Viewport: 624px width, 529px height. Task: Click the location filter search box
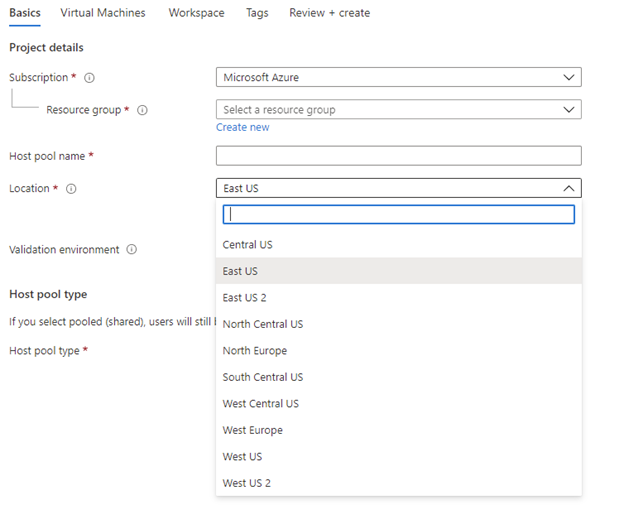[x=399, y=215]
